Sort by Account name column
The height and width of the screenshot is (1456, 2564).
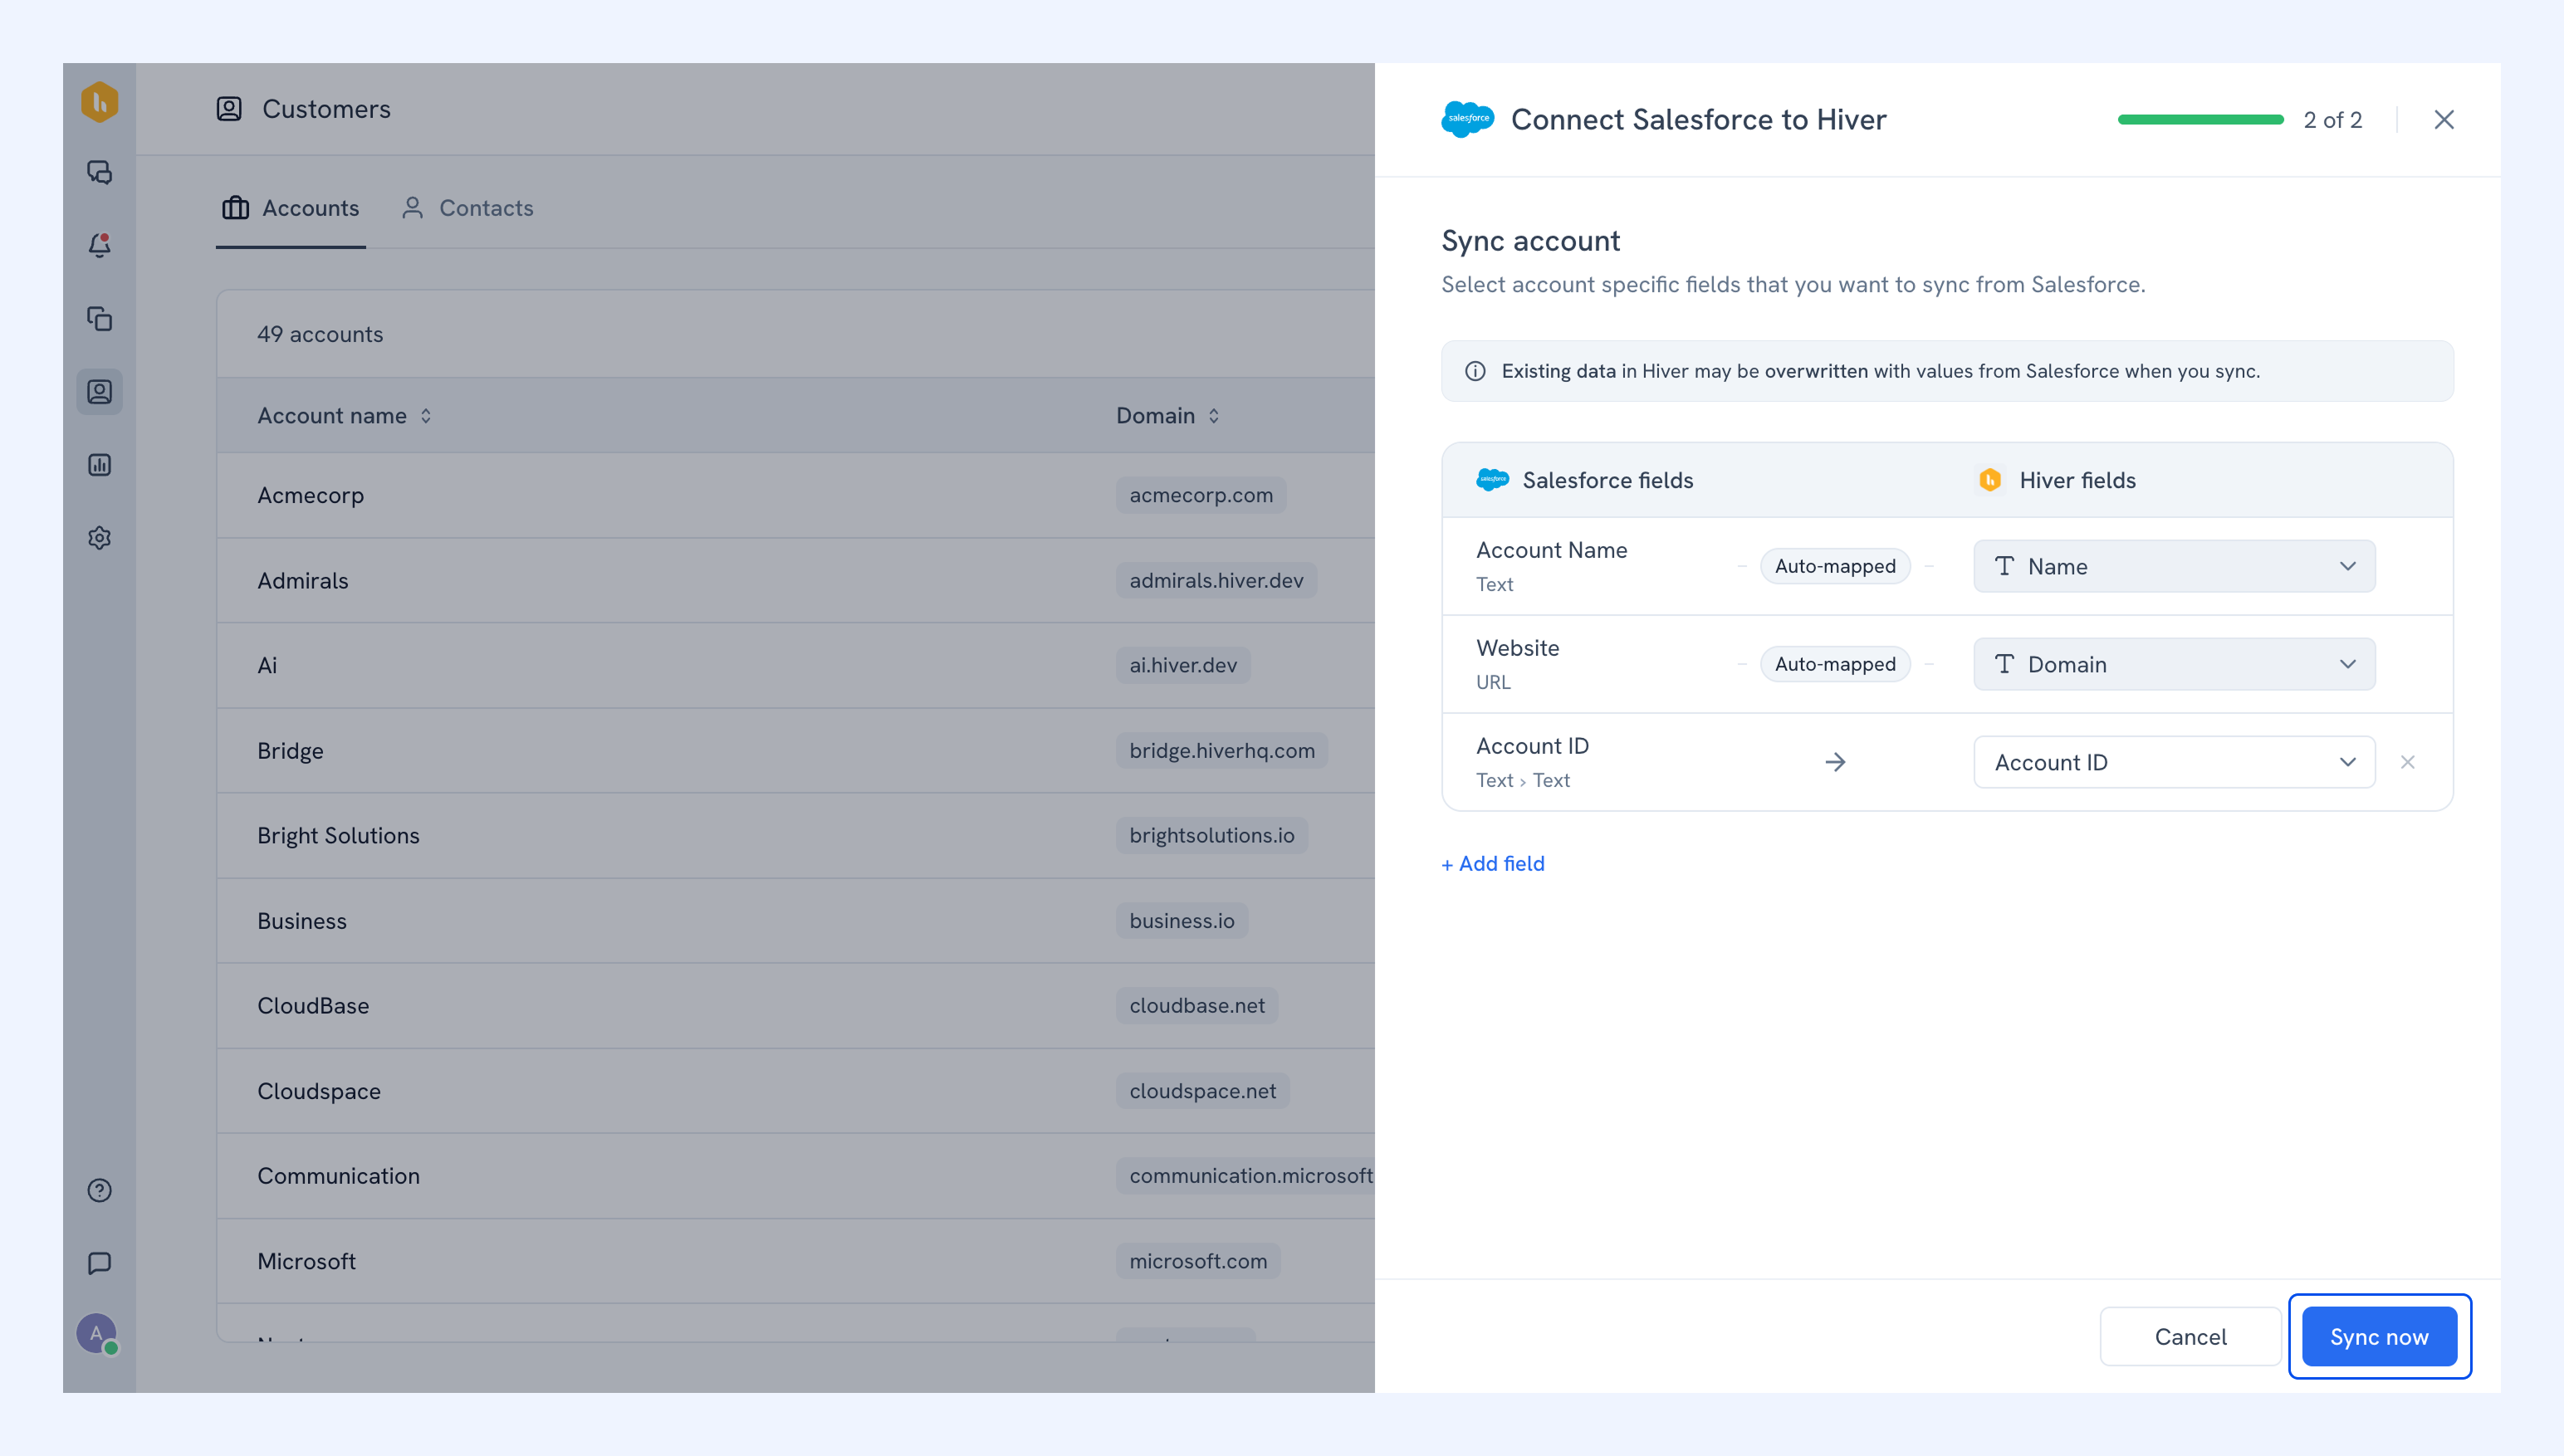tap(344, 415)
